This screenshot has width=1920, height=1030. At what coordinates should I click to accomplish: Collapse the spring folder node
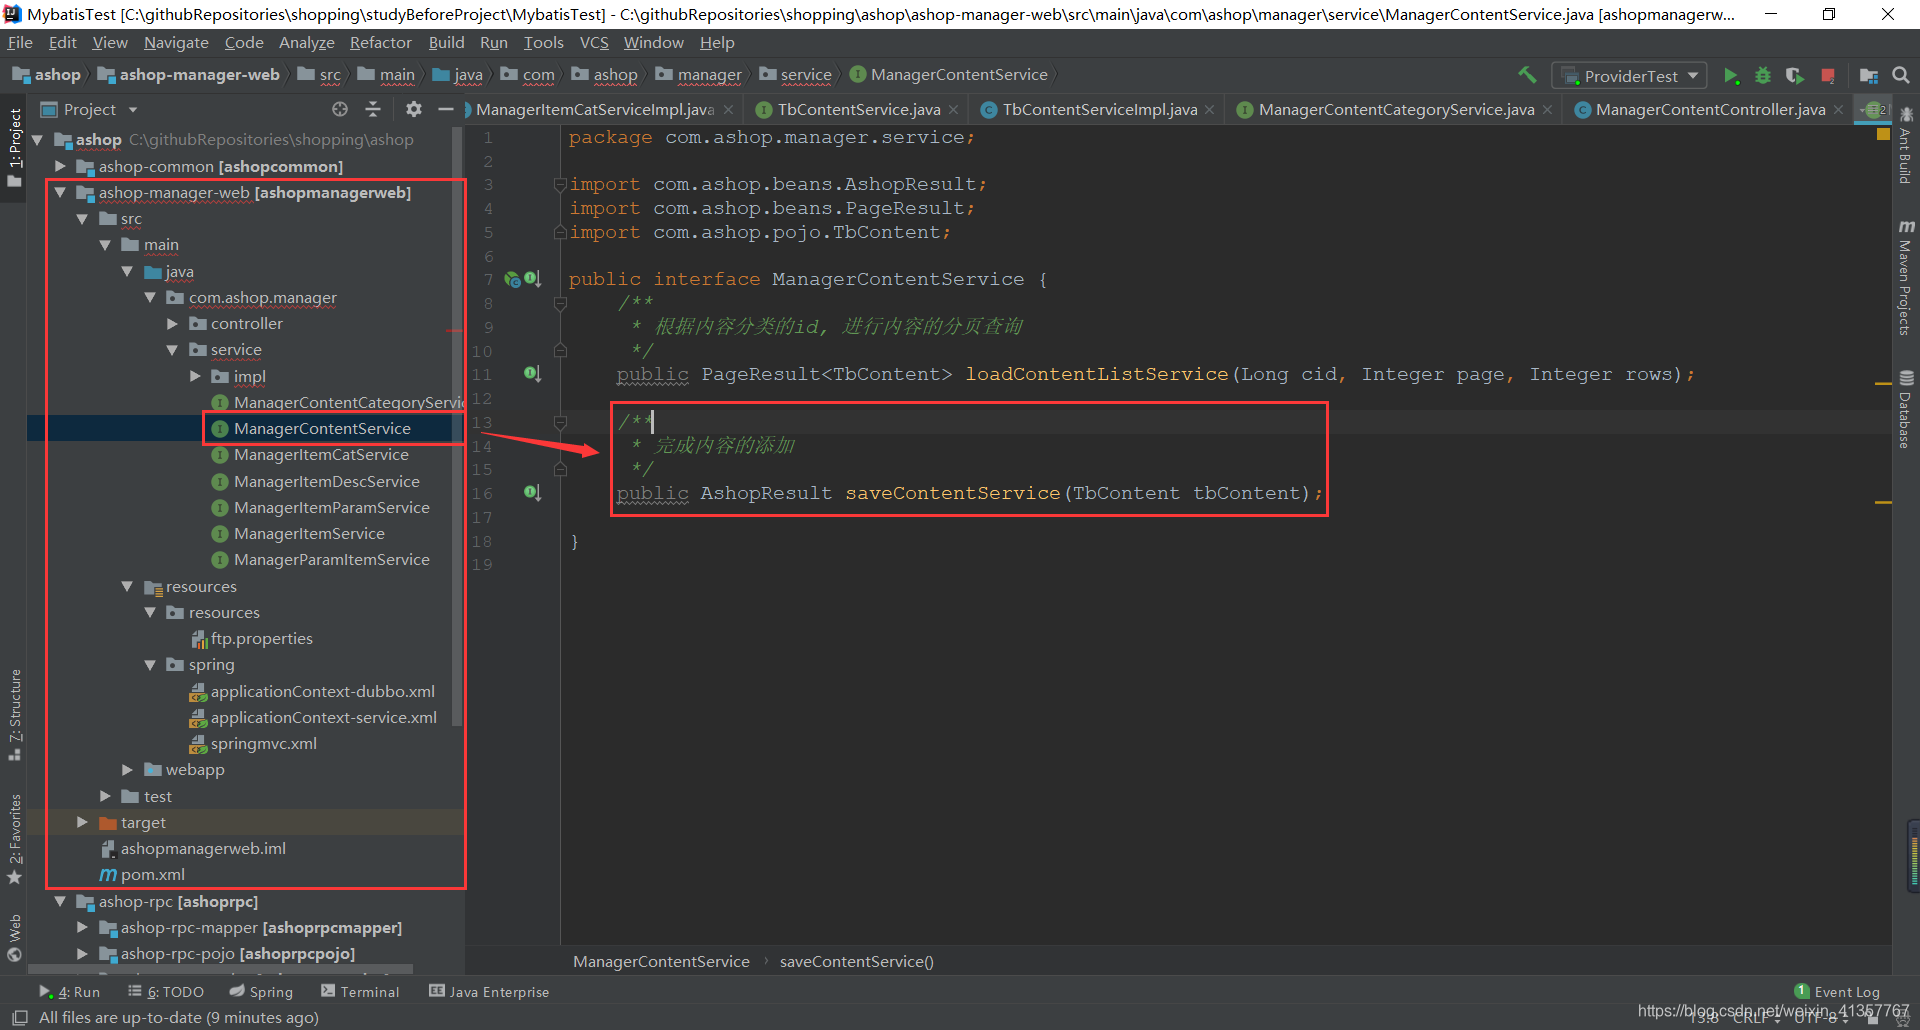pyautogui.click(x=150, y=665)
